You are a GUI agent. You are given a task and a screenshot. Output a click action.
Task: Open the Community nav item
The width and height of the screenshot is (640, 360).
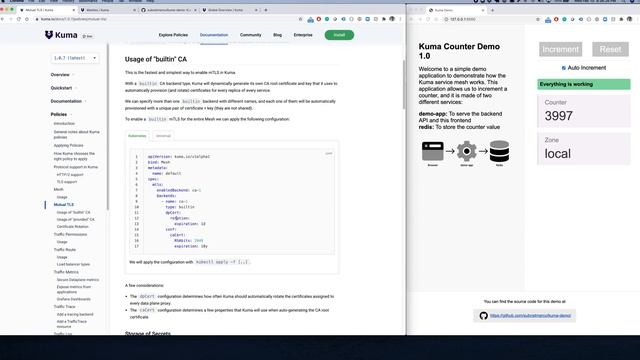pyautogui.click(x=251, y=35)
